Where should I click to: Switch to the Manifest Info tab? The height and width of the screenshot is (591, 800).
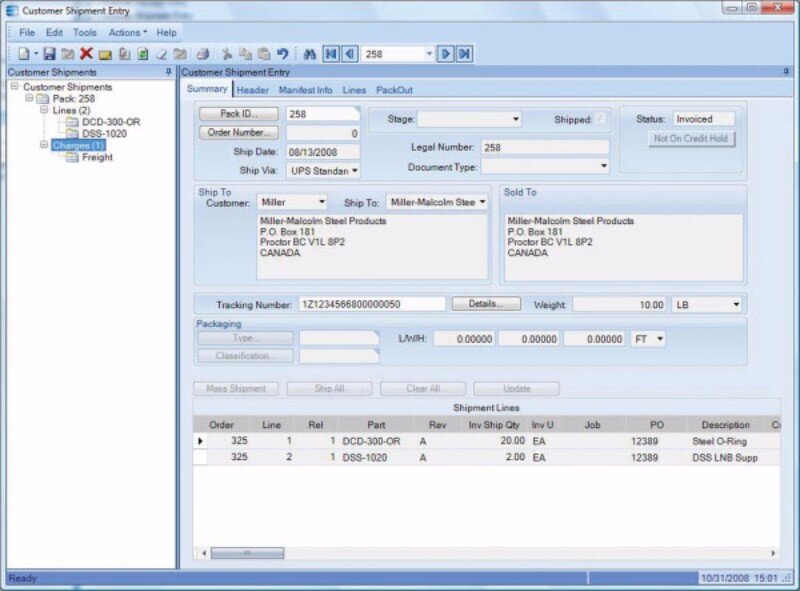pos(305,90)
